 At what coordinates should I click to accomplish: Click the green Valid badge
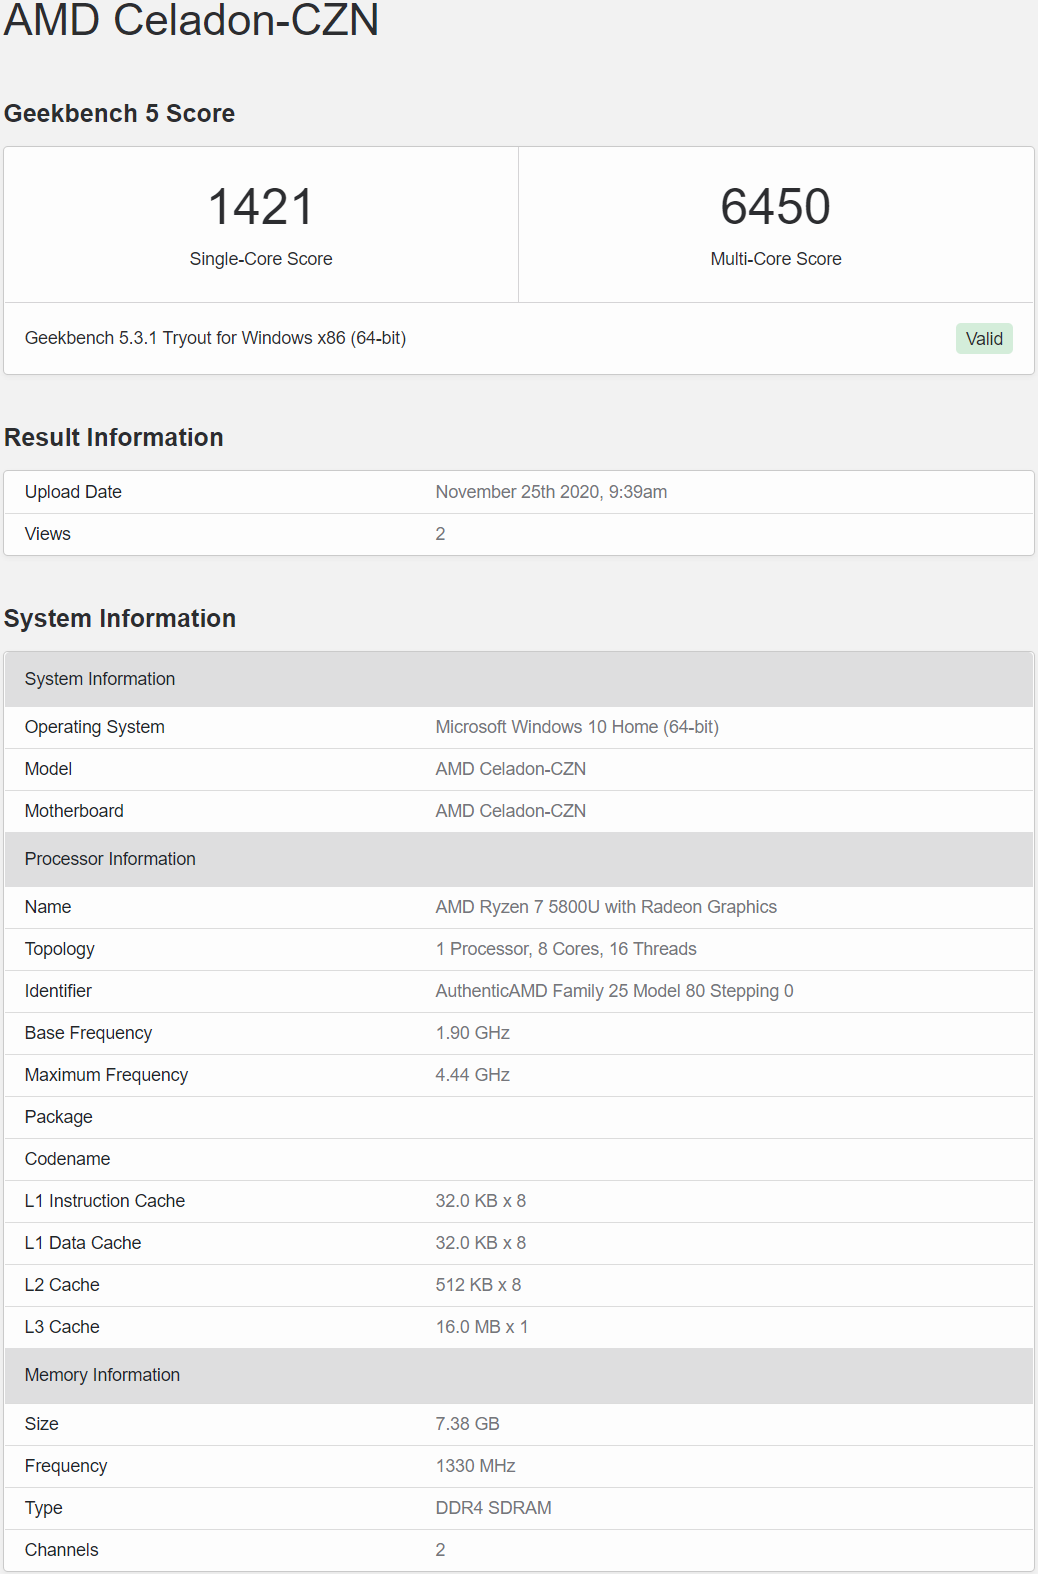[983, 339]
